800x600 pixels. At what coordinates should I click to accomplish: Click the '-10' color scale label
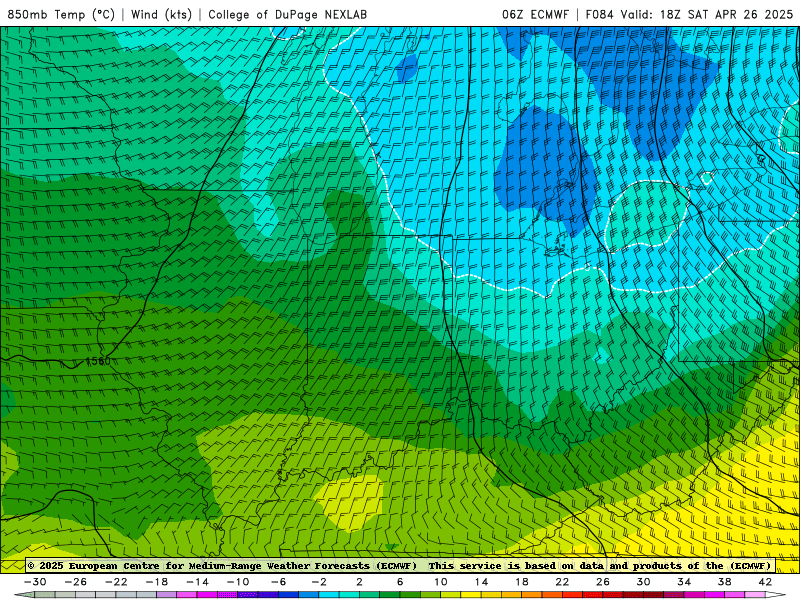coord(238,582)
